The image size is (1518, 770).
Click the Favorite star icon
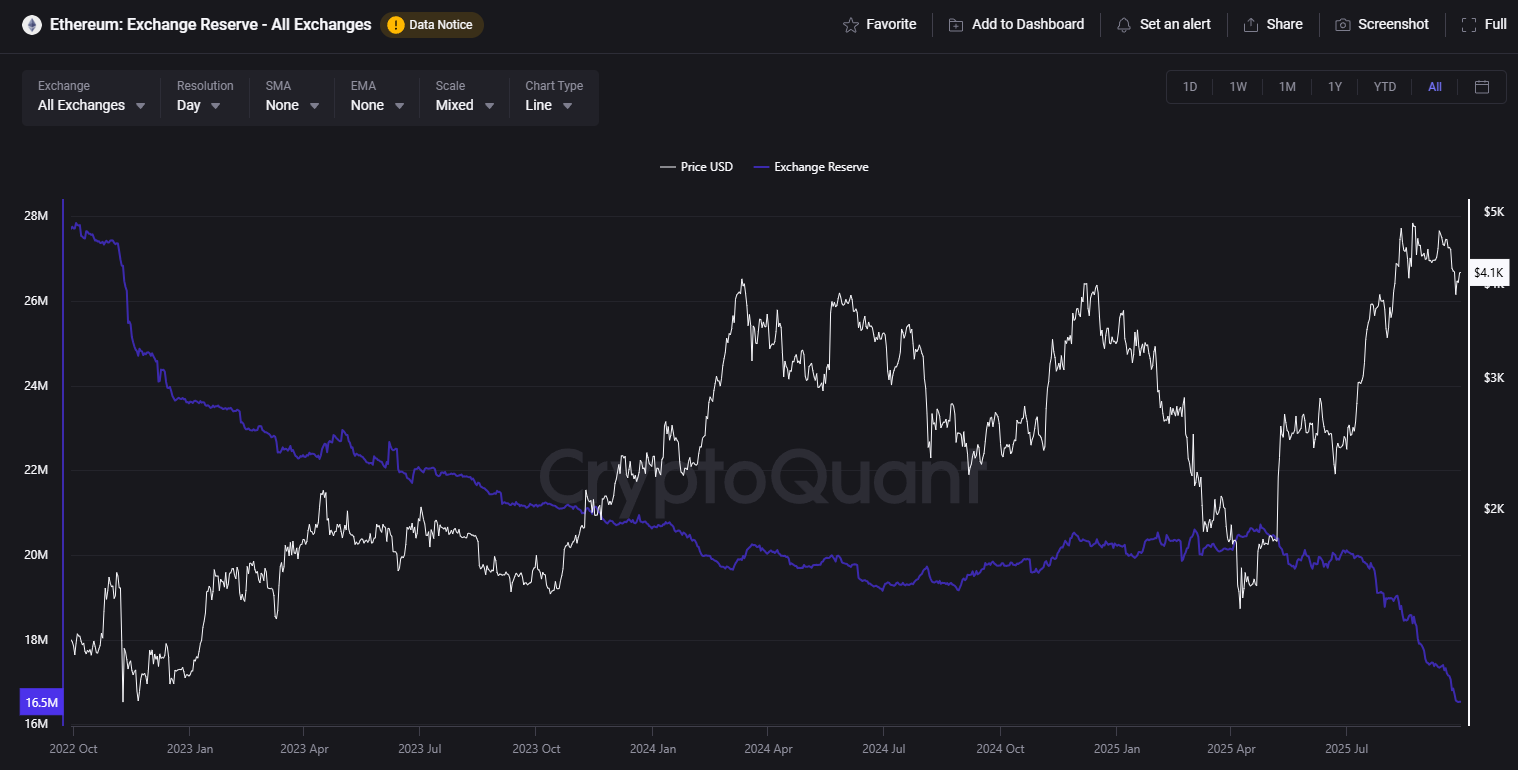(851, 25)
